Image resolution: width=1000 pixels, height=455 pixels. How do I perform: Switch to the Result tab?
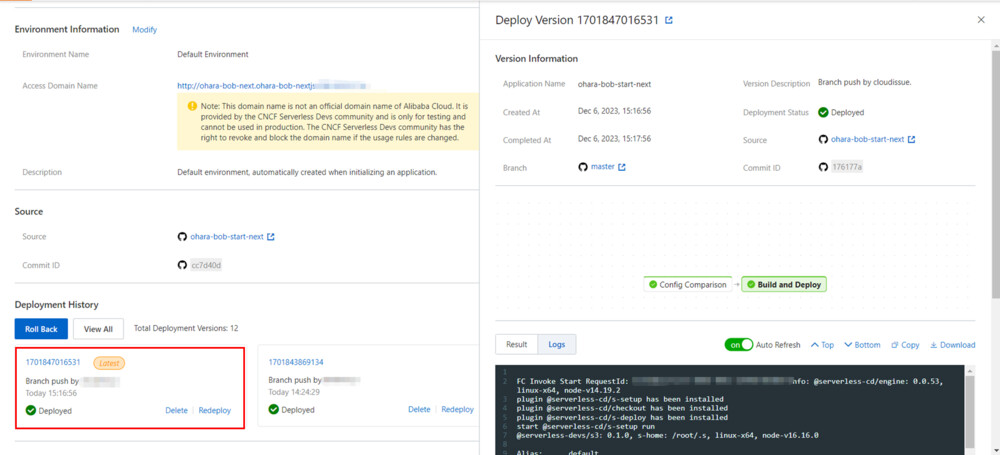tap(516, 345)
